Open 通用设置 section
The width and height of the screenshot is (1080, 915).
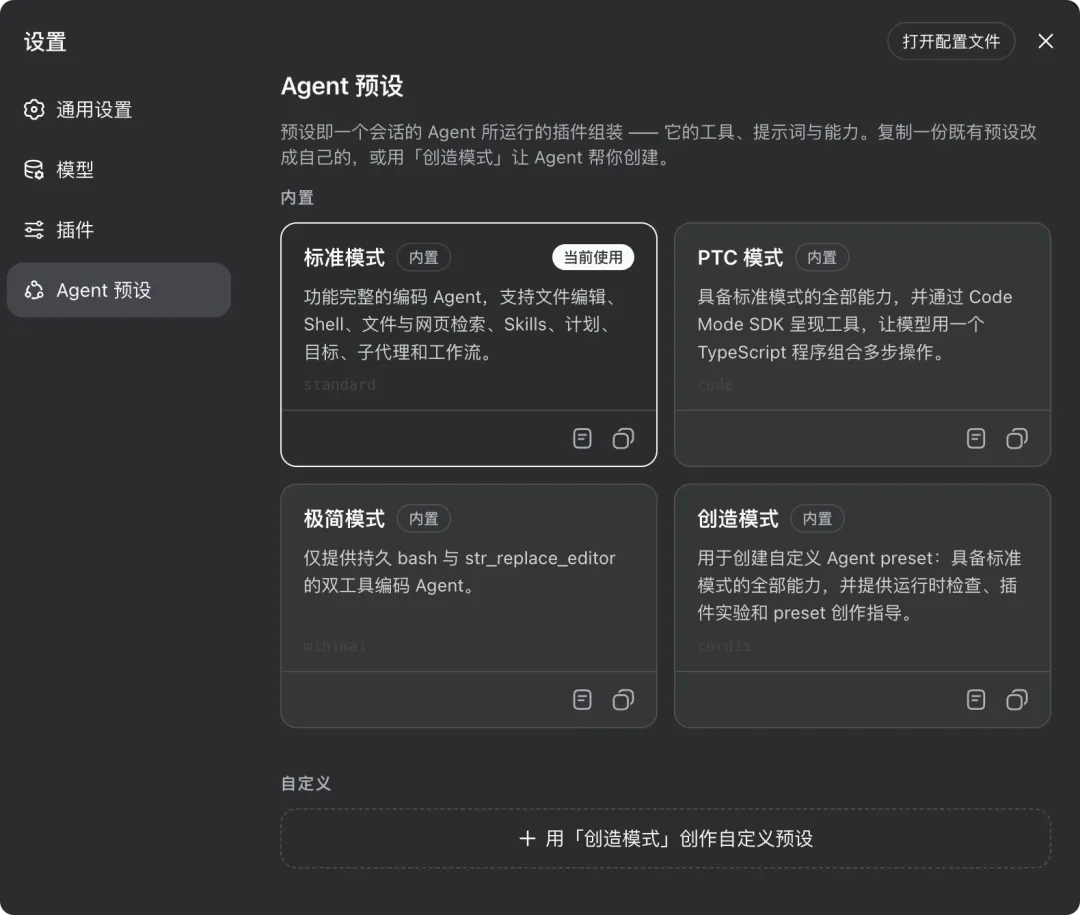(x=118, y=110)
